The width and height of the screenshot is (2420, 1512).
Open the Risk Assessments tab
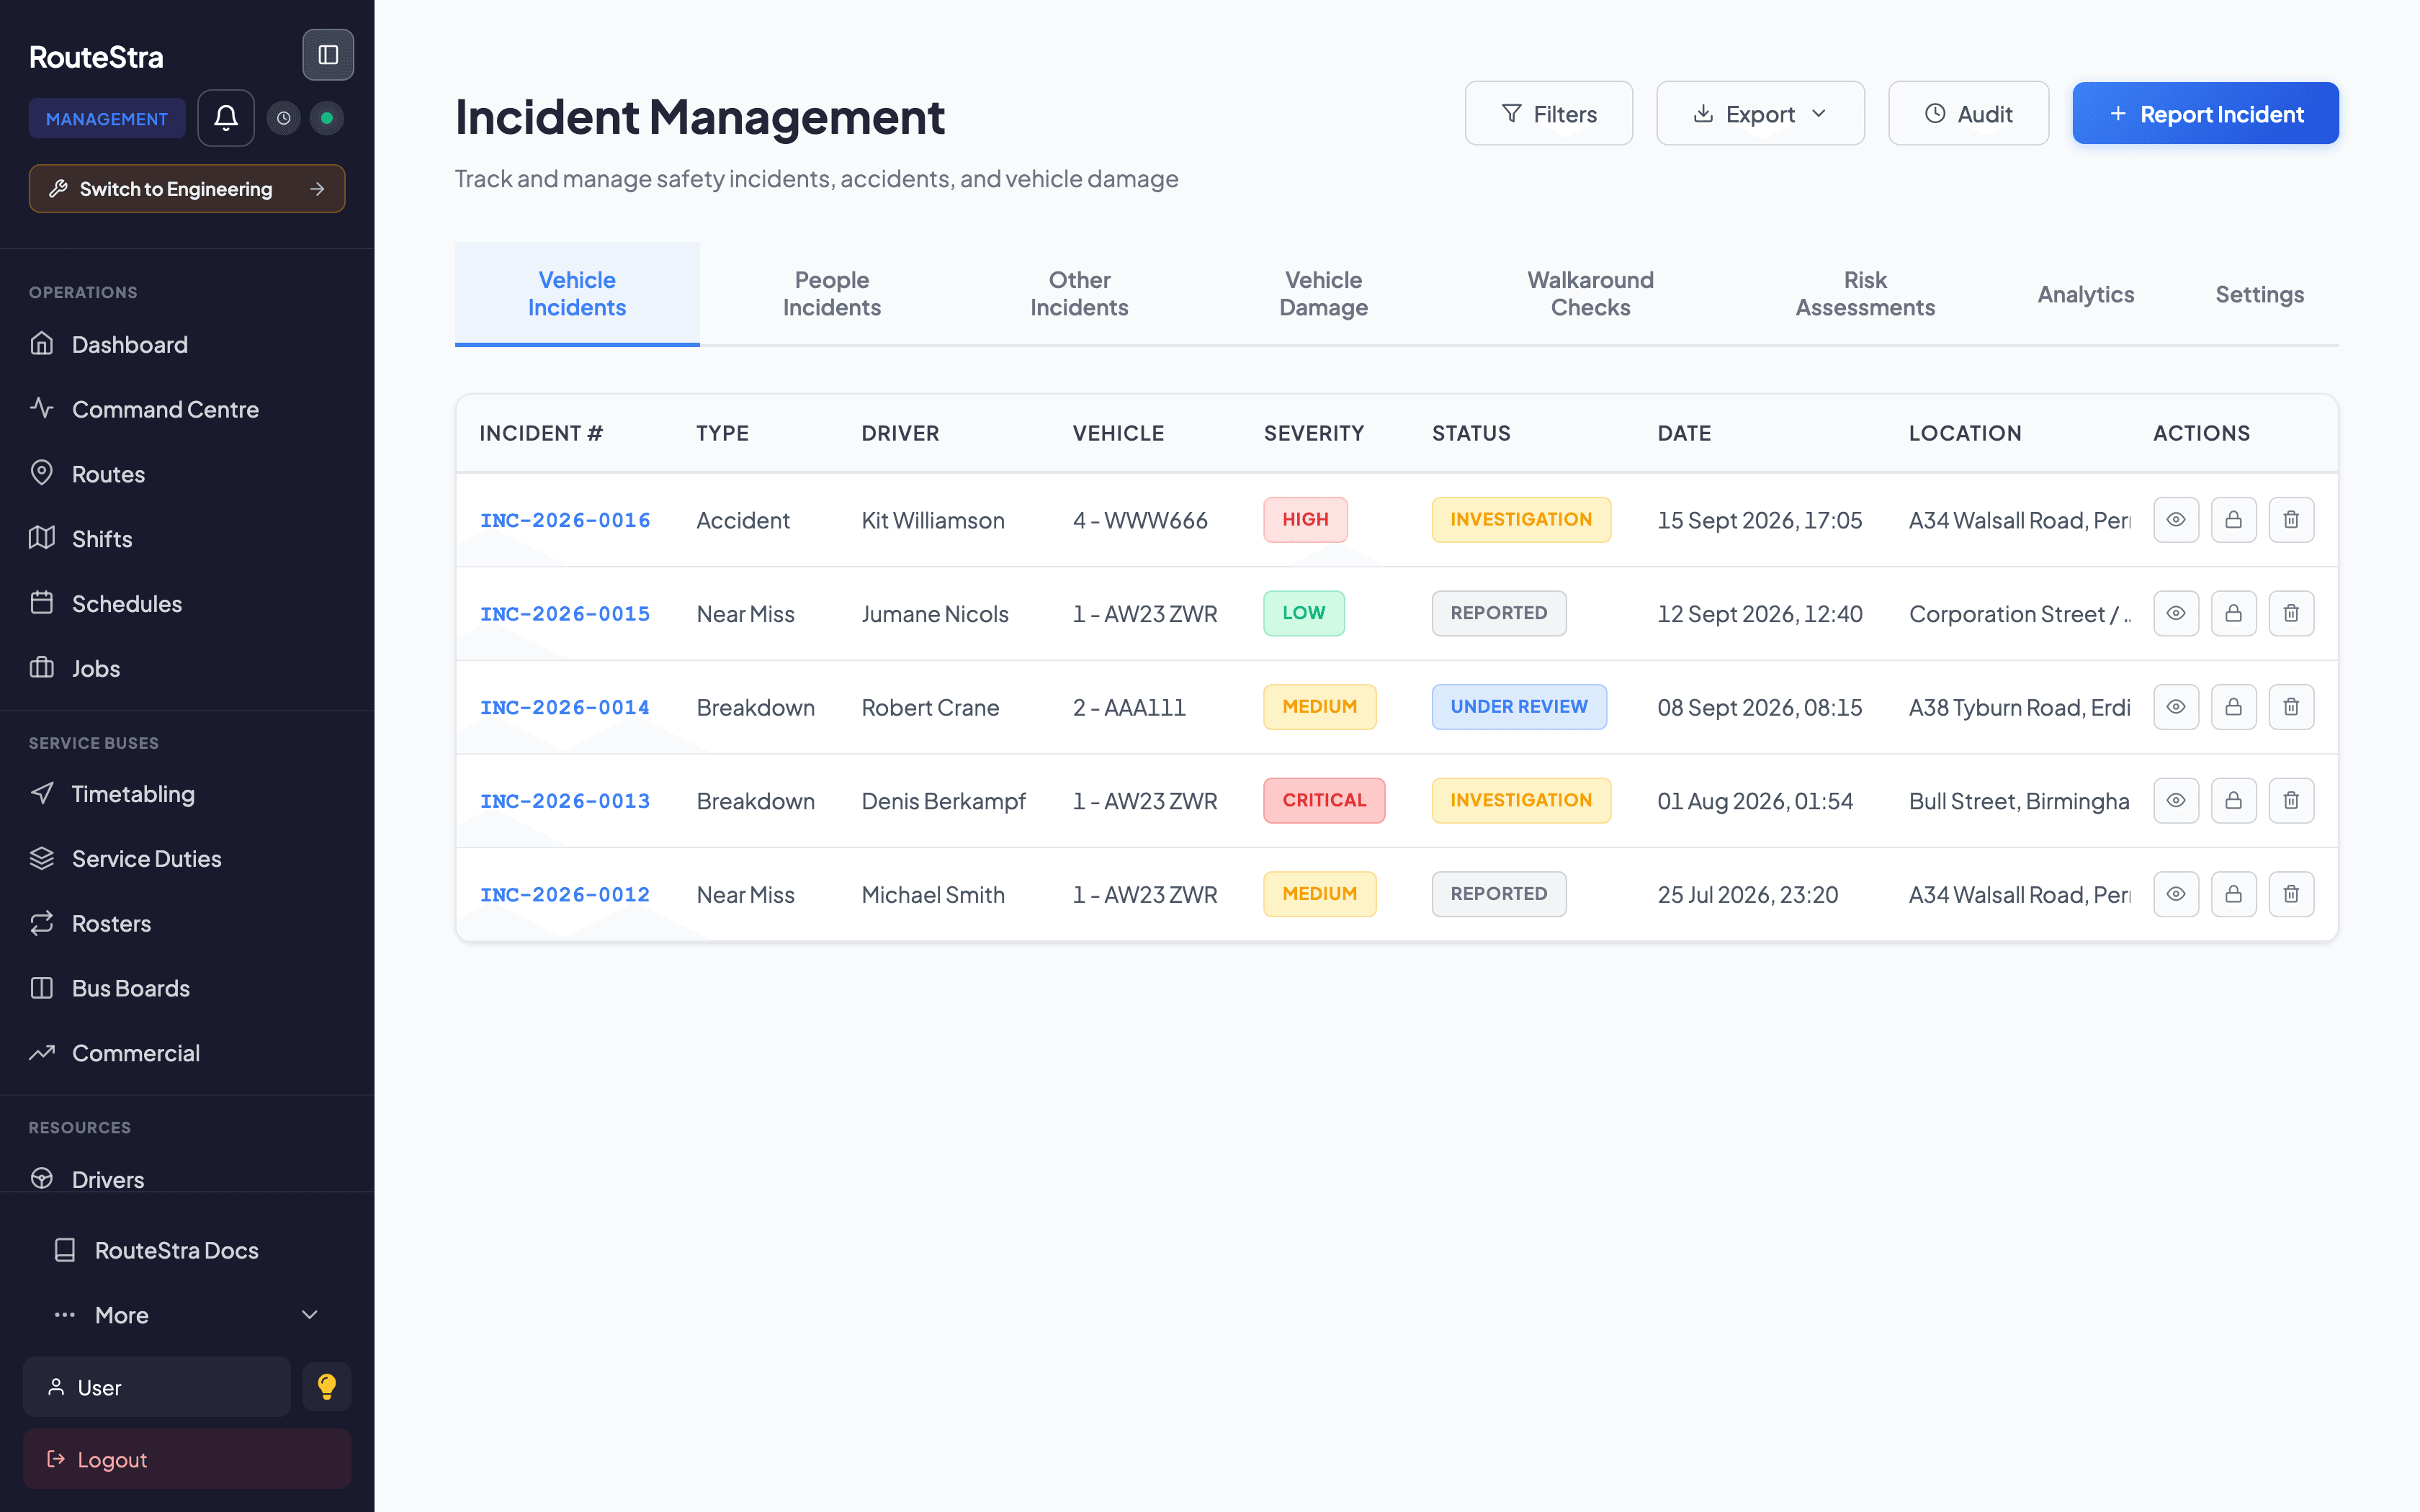pyautogui.click(x=1865, y=294)
